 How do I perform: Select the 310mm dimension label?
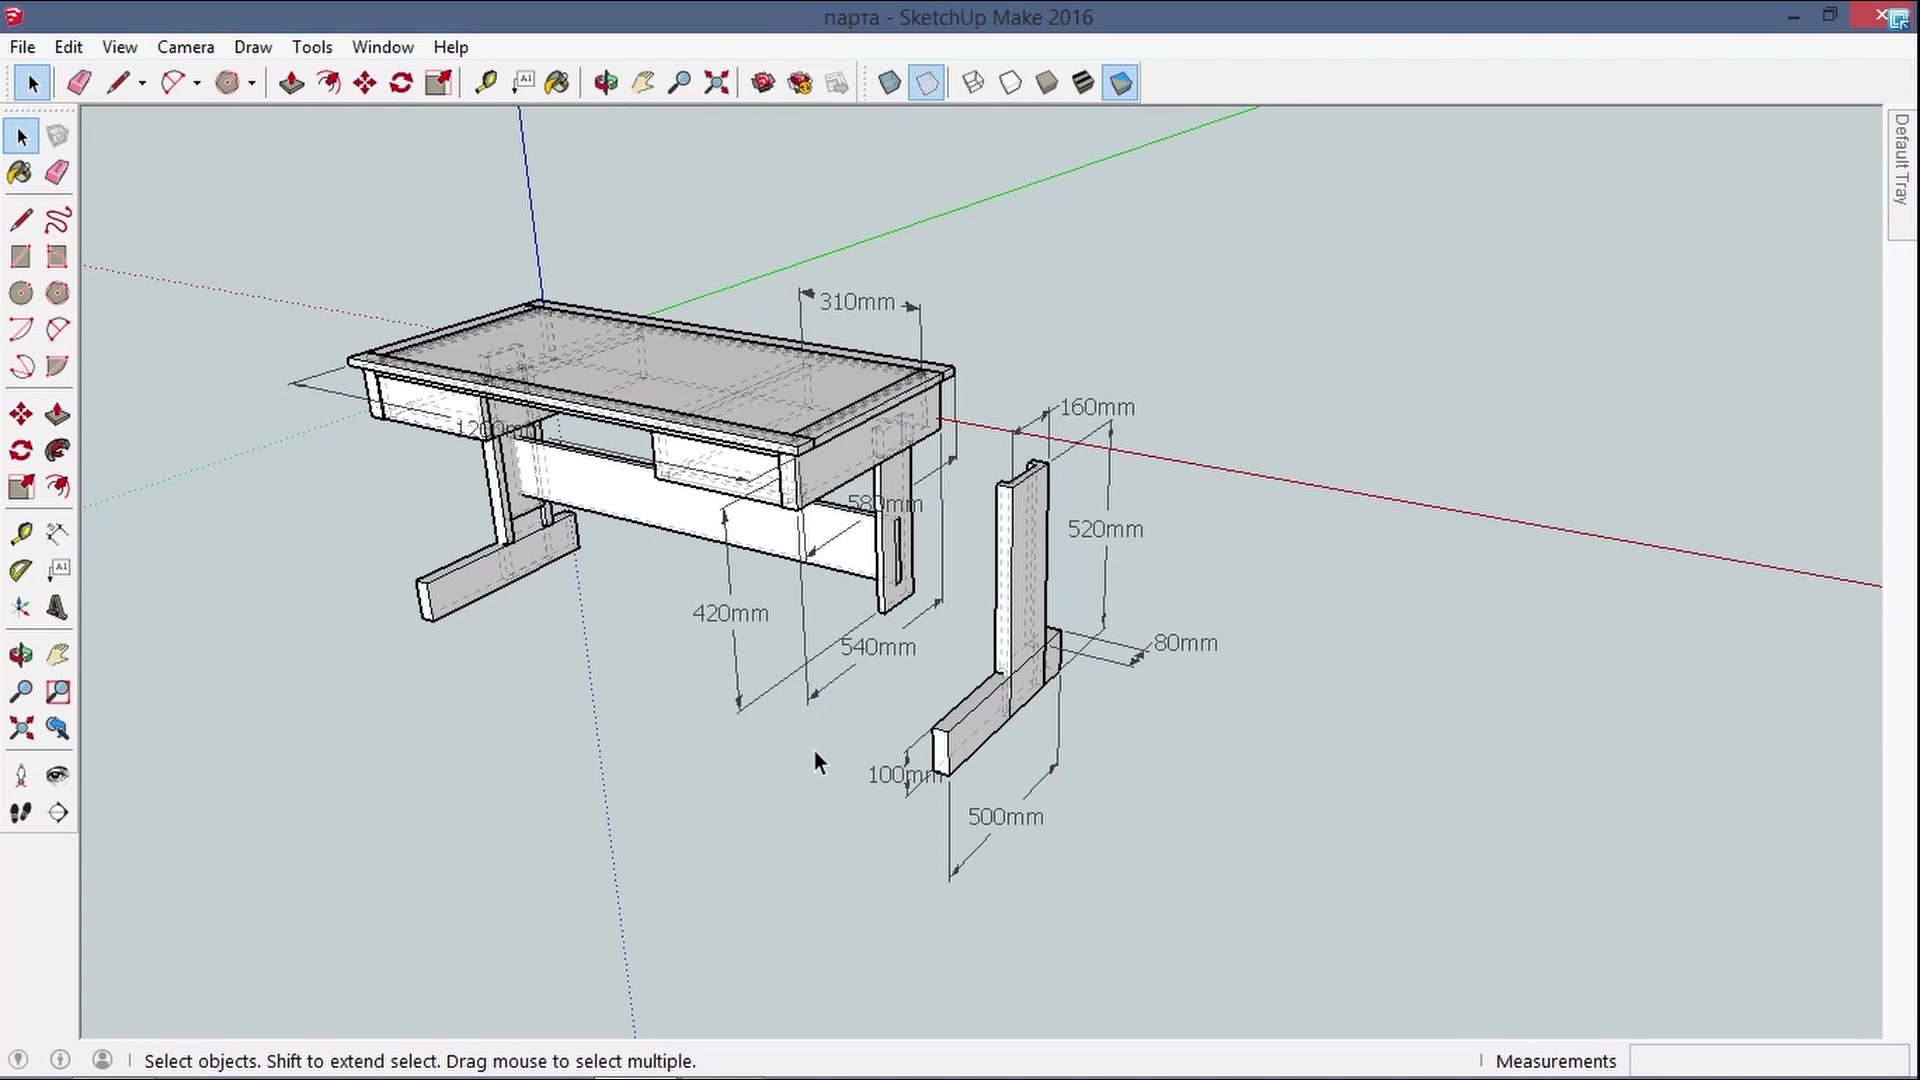click(857, 302)
